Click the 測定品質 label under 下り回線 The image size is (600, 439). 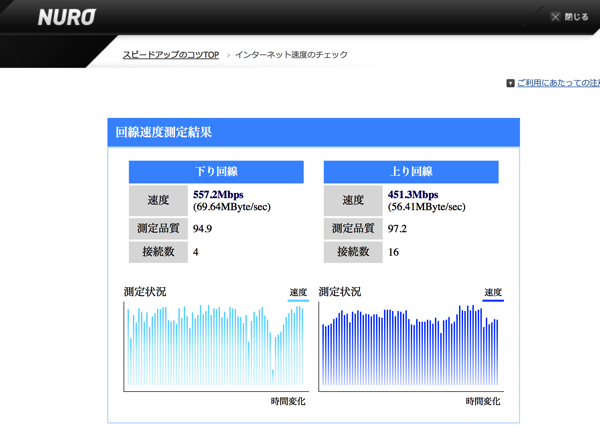158,228
